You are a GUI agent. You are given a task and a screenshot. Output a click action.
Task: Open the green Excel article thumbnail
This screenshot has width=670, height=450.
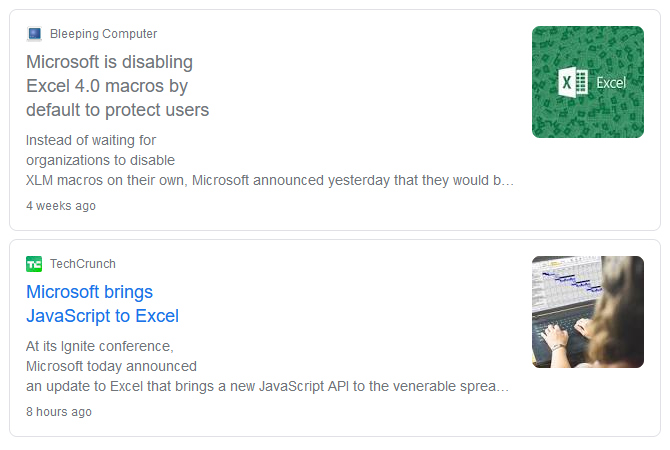tap(588, 82)
